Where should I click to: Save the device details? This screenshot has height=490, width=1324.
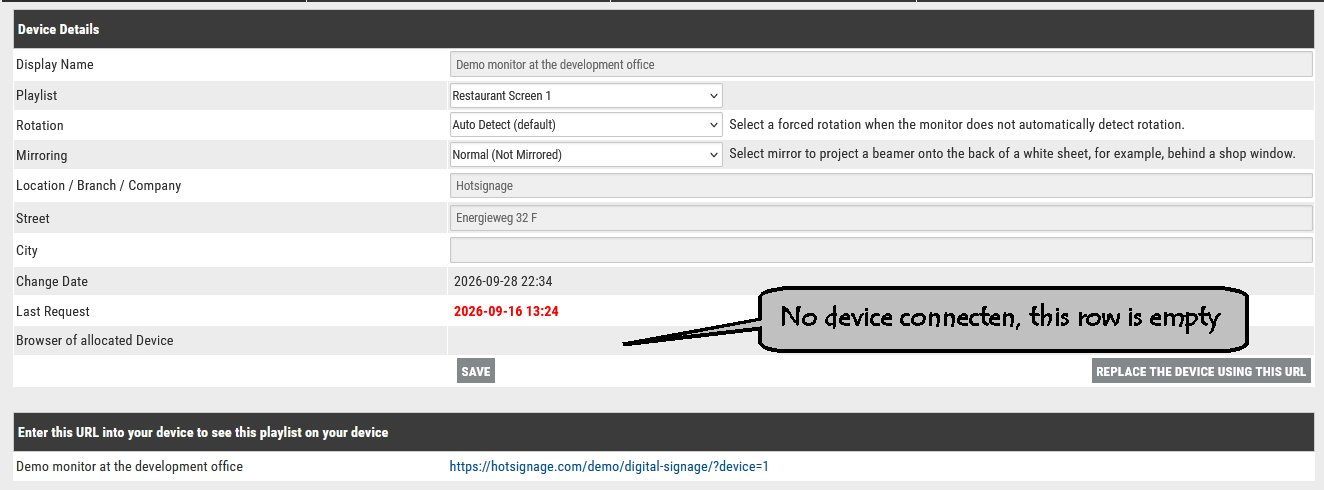(x=476, y=371)
